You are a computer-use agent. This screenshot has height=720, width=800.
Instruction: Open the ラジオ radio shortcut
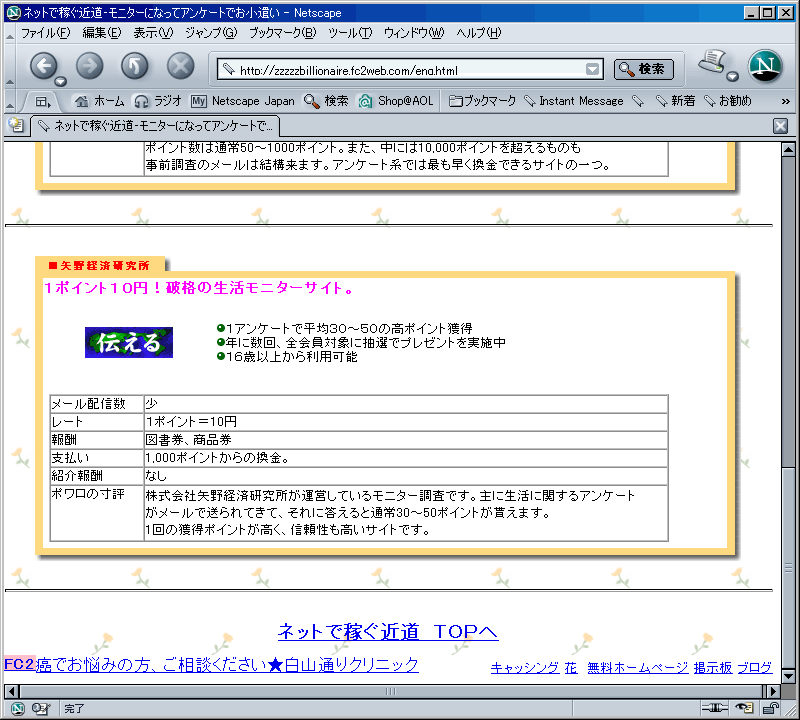pyautogui.click(x=158, y=101)
